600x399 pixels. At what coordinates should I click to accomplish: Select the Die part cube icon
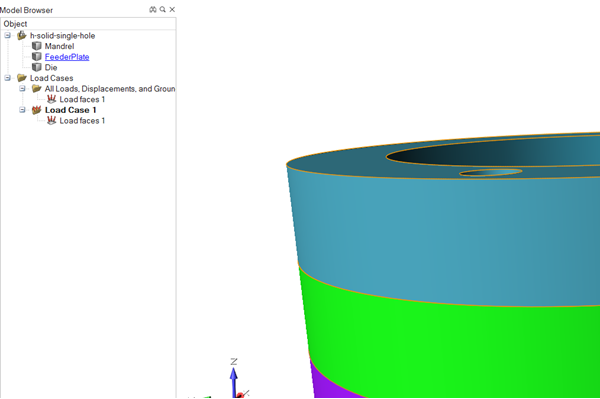click(37, 67)
